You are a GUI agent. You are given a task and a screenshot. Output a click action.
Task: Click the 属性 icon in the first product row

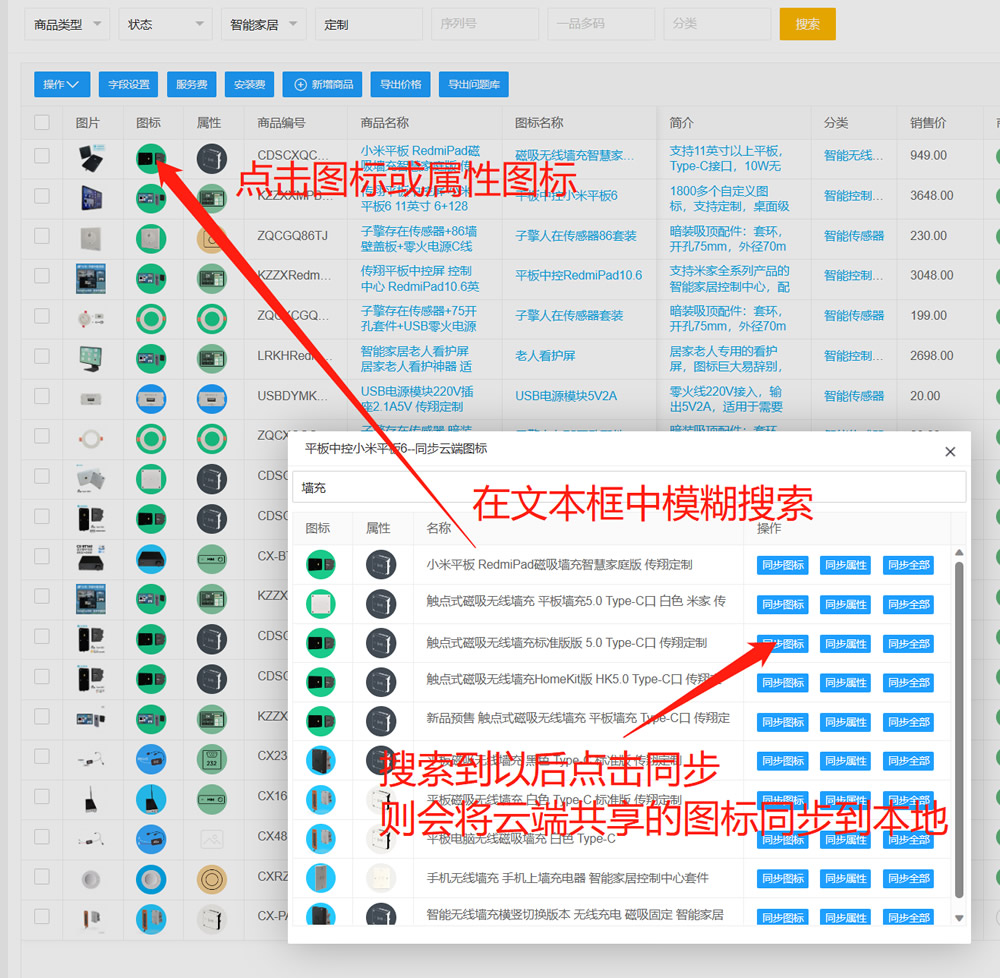click(211, 156)
